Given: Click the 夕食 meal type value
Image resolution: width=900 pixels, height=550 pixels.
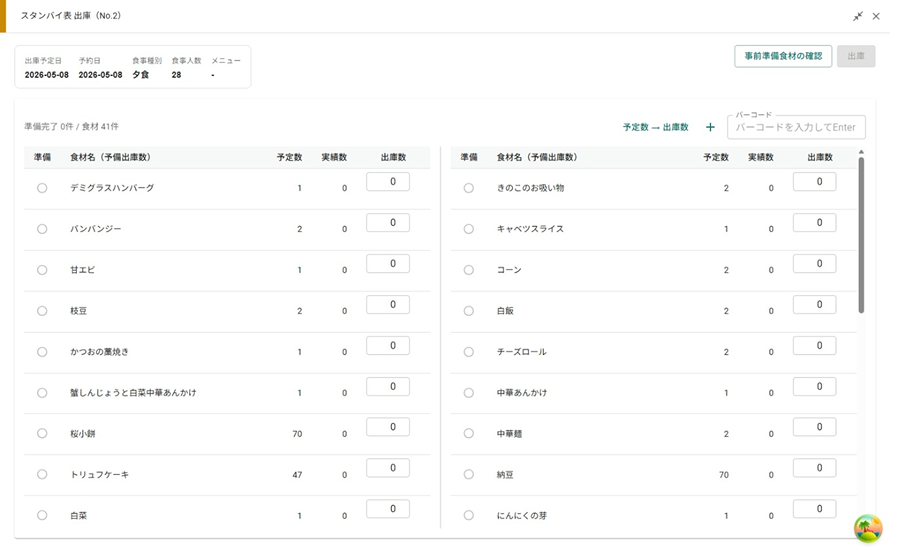Looking at the screenshot, I should pos(141,75).
